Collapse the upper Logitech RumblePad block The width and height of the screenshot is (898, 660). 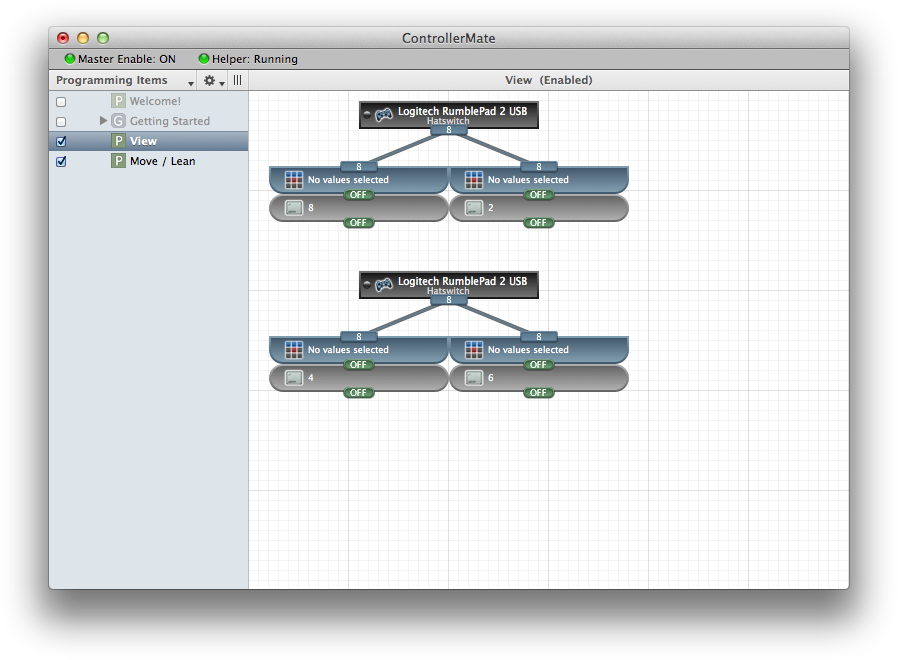coord(367,114)
